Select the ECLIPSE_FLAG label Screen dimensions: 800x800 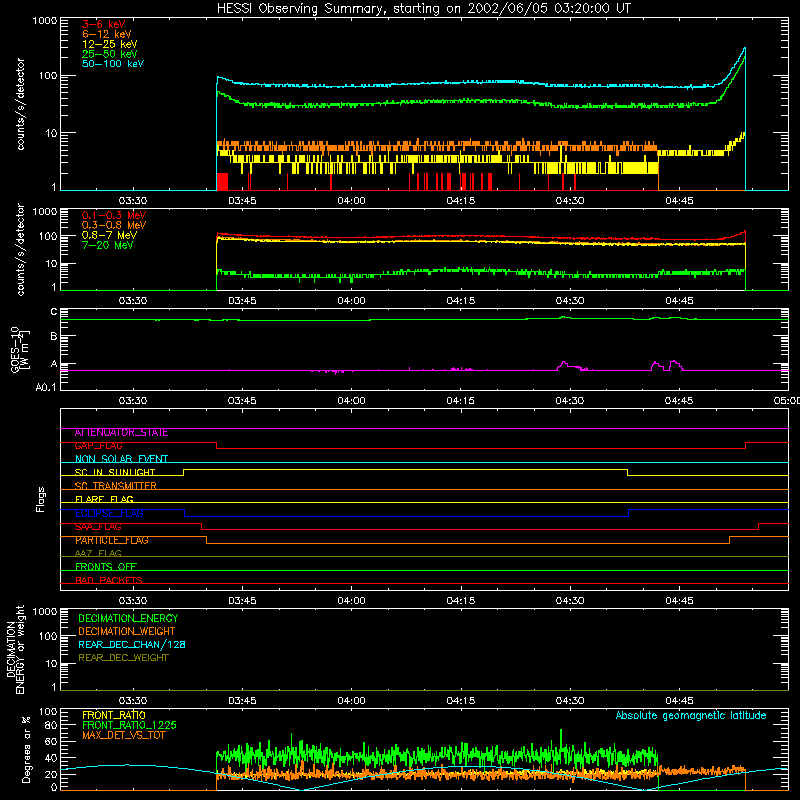(x=109, y=513)
